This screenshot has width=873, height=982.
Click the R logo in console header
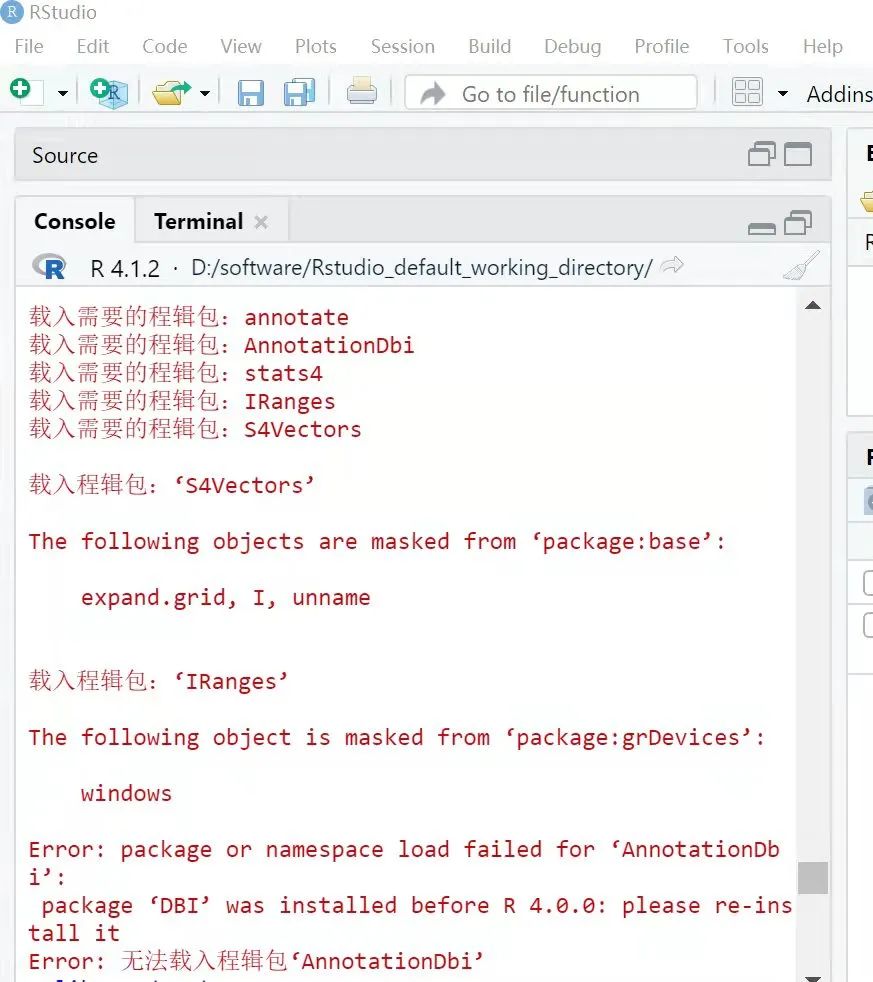[x=49, y=267]
